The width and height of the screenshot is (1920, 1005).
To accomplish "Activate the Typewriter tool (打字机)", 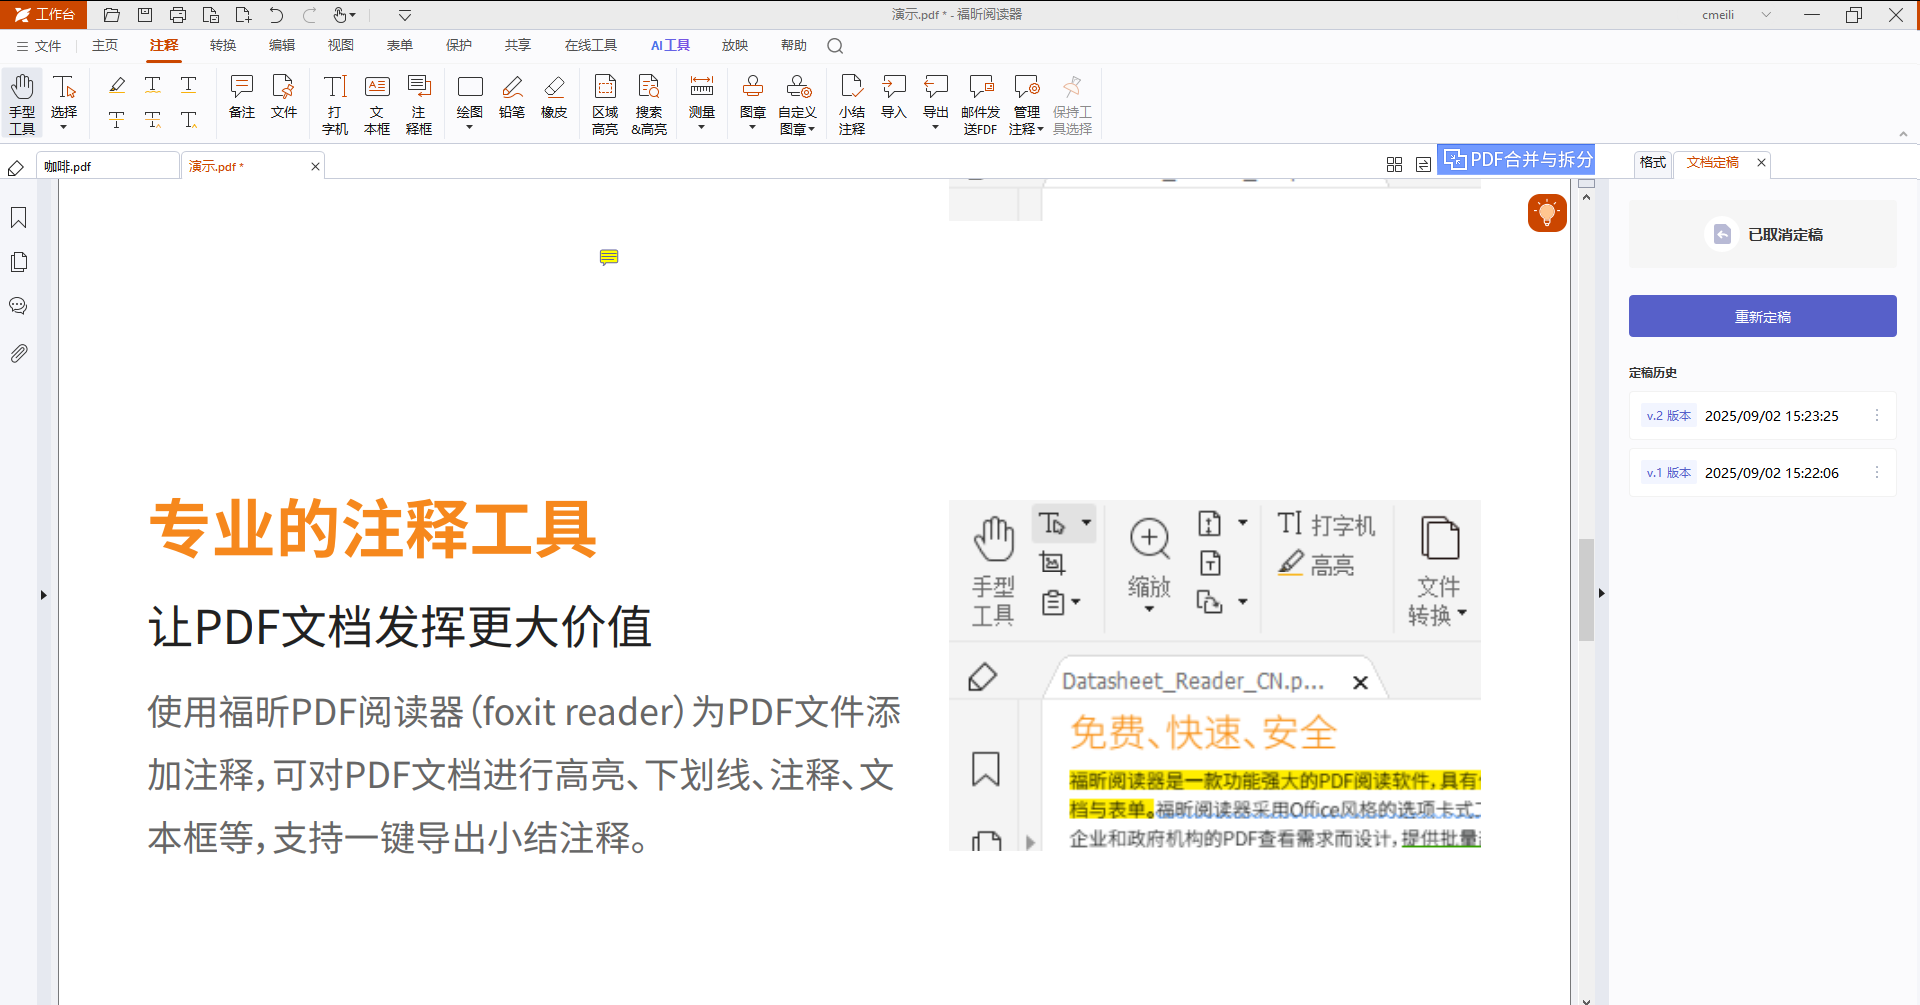I will [x=335, y=104].
